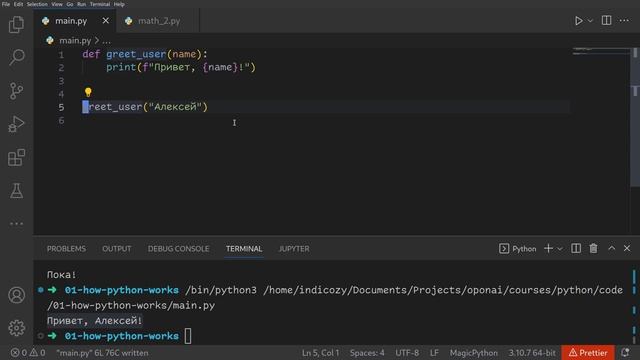
Task: Open the notifications bell
Action: pos(625,353)
